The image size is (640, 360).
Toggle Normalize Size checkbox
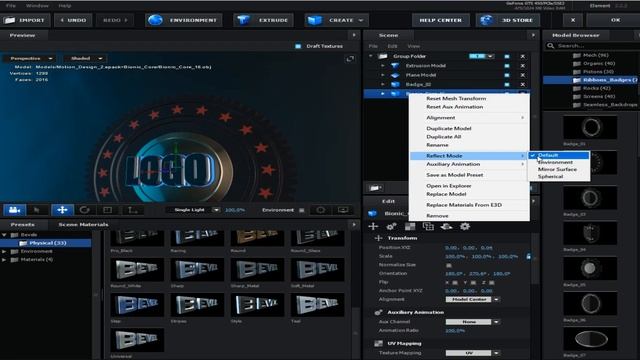(448, 265)
